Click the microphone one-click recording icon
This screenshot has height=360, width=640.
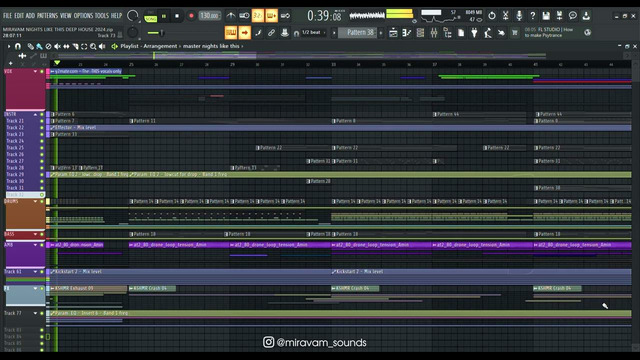(519, 16)
